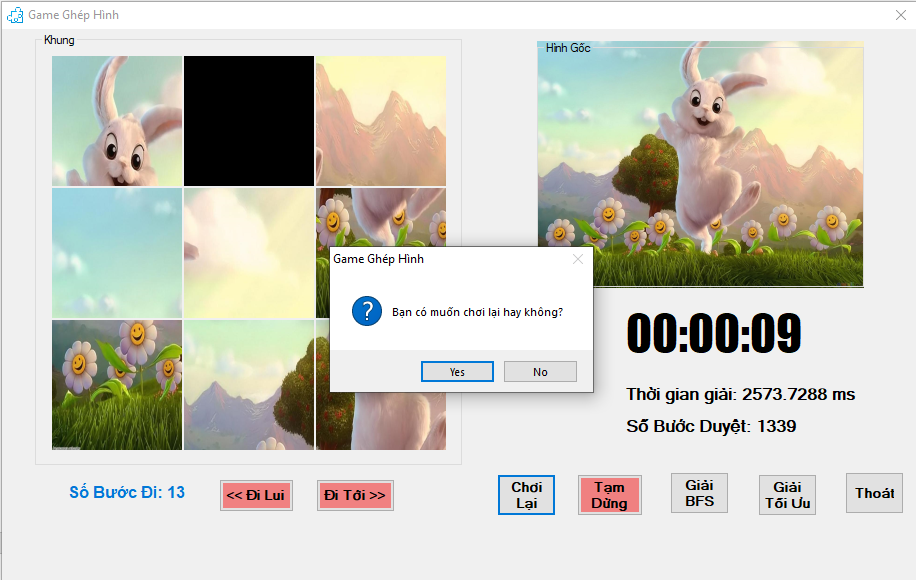Click the puzzle piece app icon

coord(15,15)
